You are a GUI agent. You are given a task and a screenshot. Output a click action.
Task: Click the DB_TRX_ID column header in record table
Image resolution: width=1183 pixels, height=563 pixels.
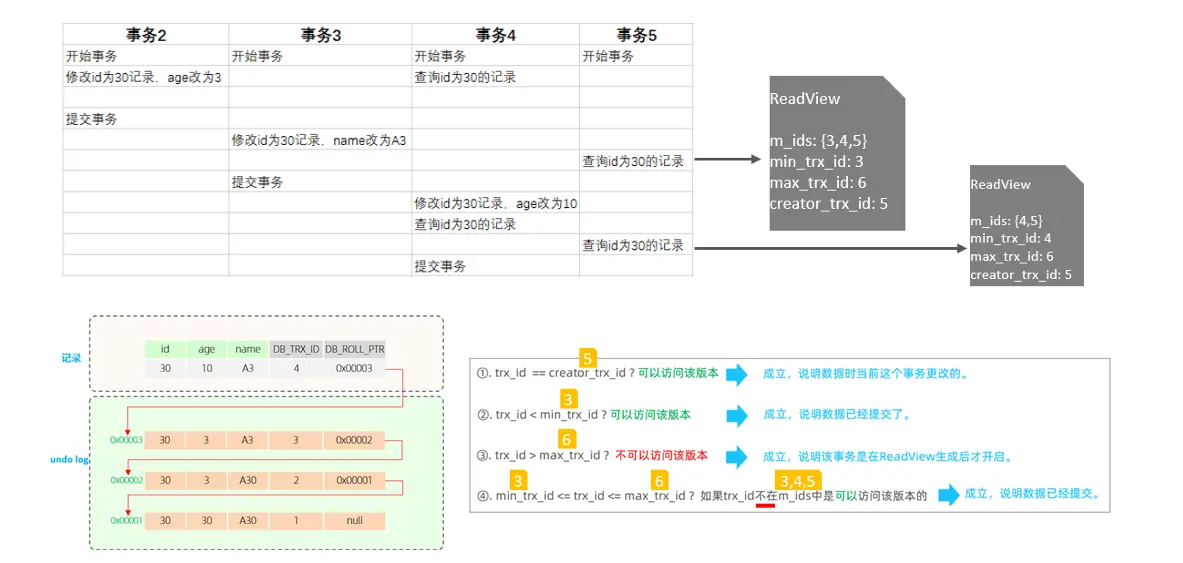[x=294, y=349]
